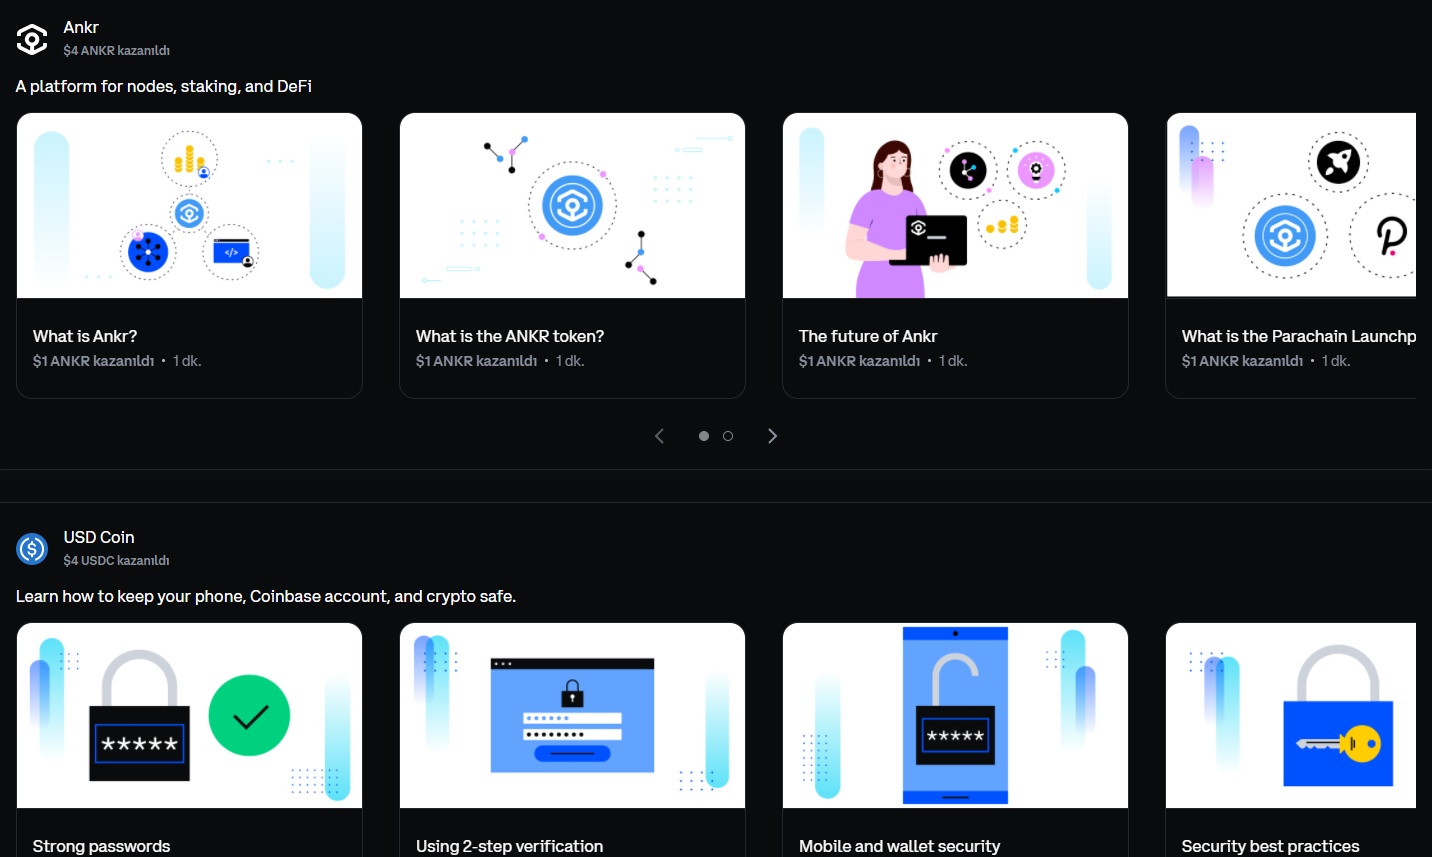This screenshot has width=1432, height=857.
Task: Open 'What is the ANKR token?' thumbnail
Action: click(x=572, y=205)
